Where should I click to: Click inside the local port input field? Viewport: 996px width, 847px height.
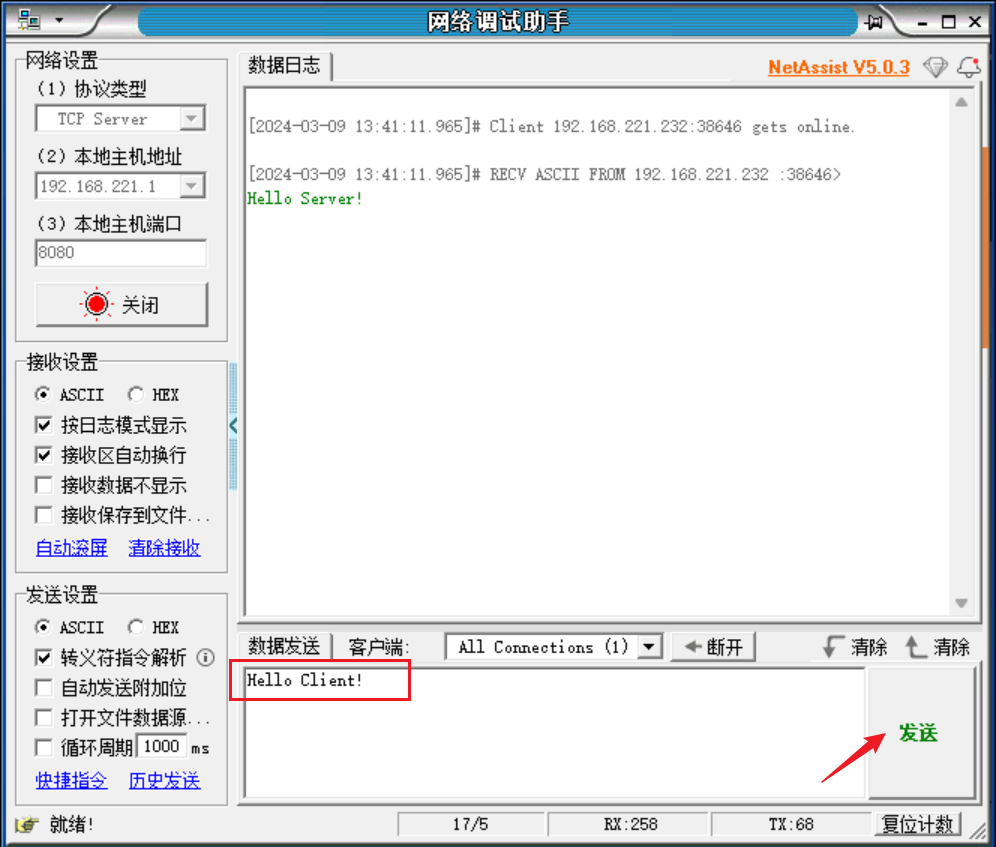[x=120, y=253]
